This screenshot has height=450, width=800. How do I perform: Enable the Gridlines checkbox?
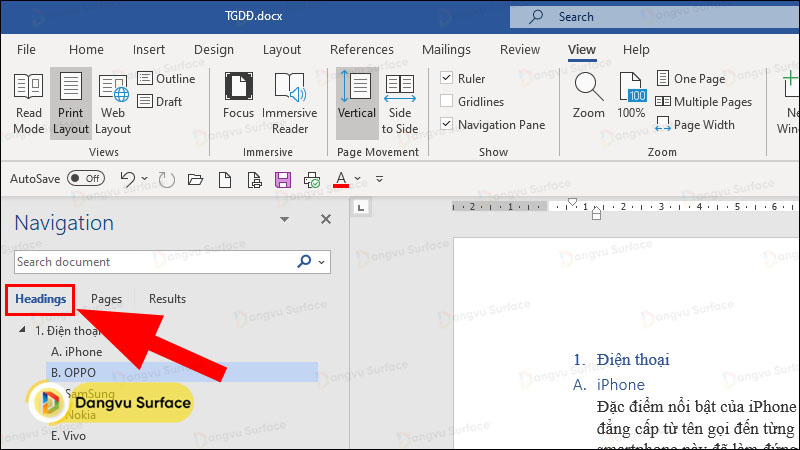tap(446, 101)
